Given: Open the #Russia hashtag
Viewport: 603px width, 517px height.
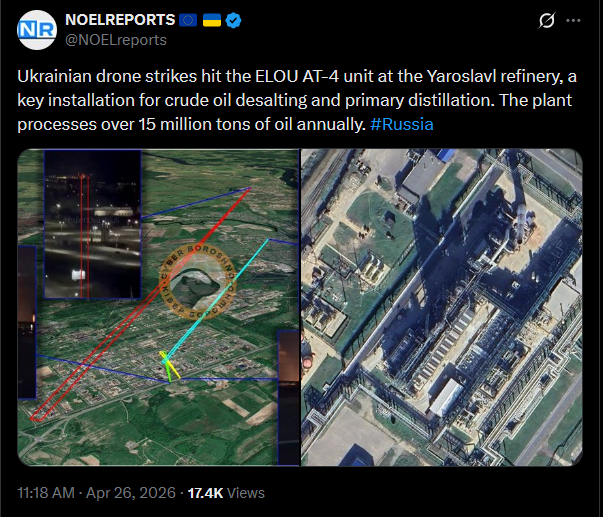Looking at the screenshot, I should [401, 124].
